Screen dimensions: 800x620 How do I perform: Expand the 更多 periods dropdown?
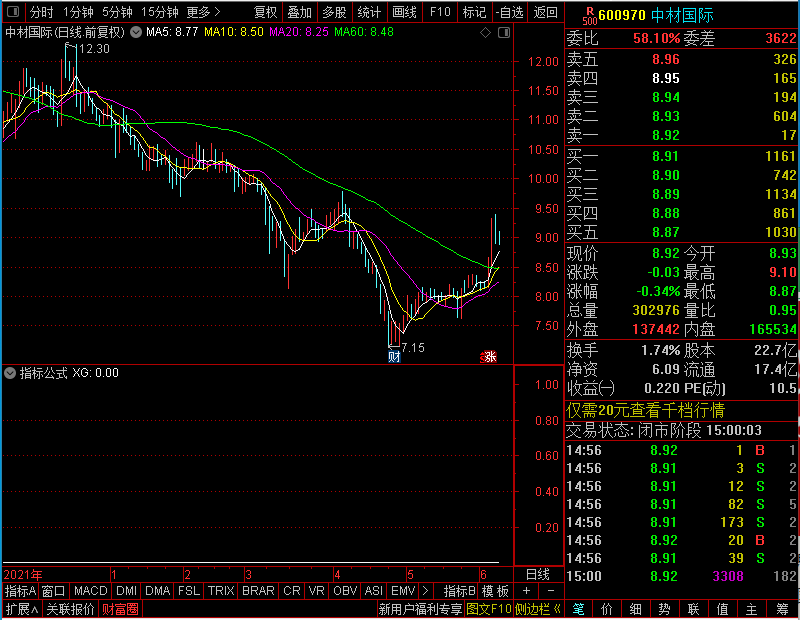point(203,12)
